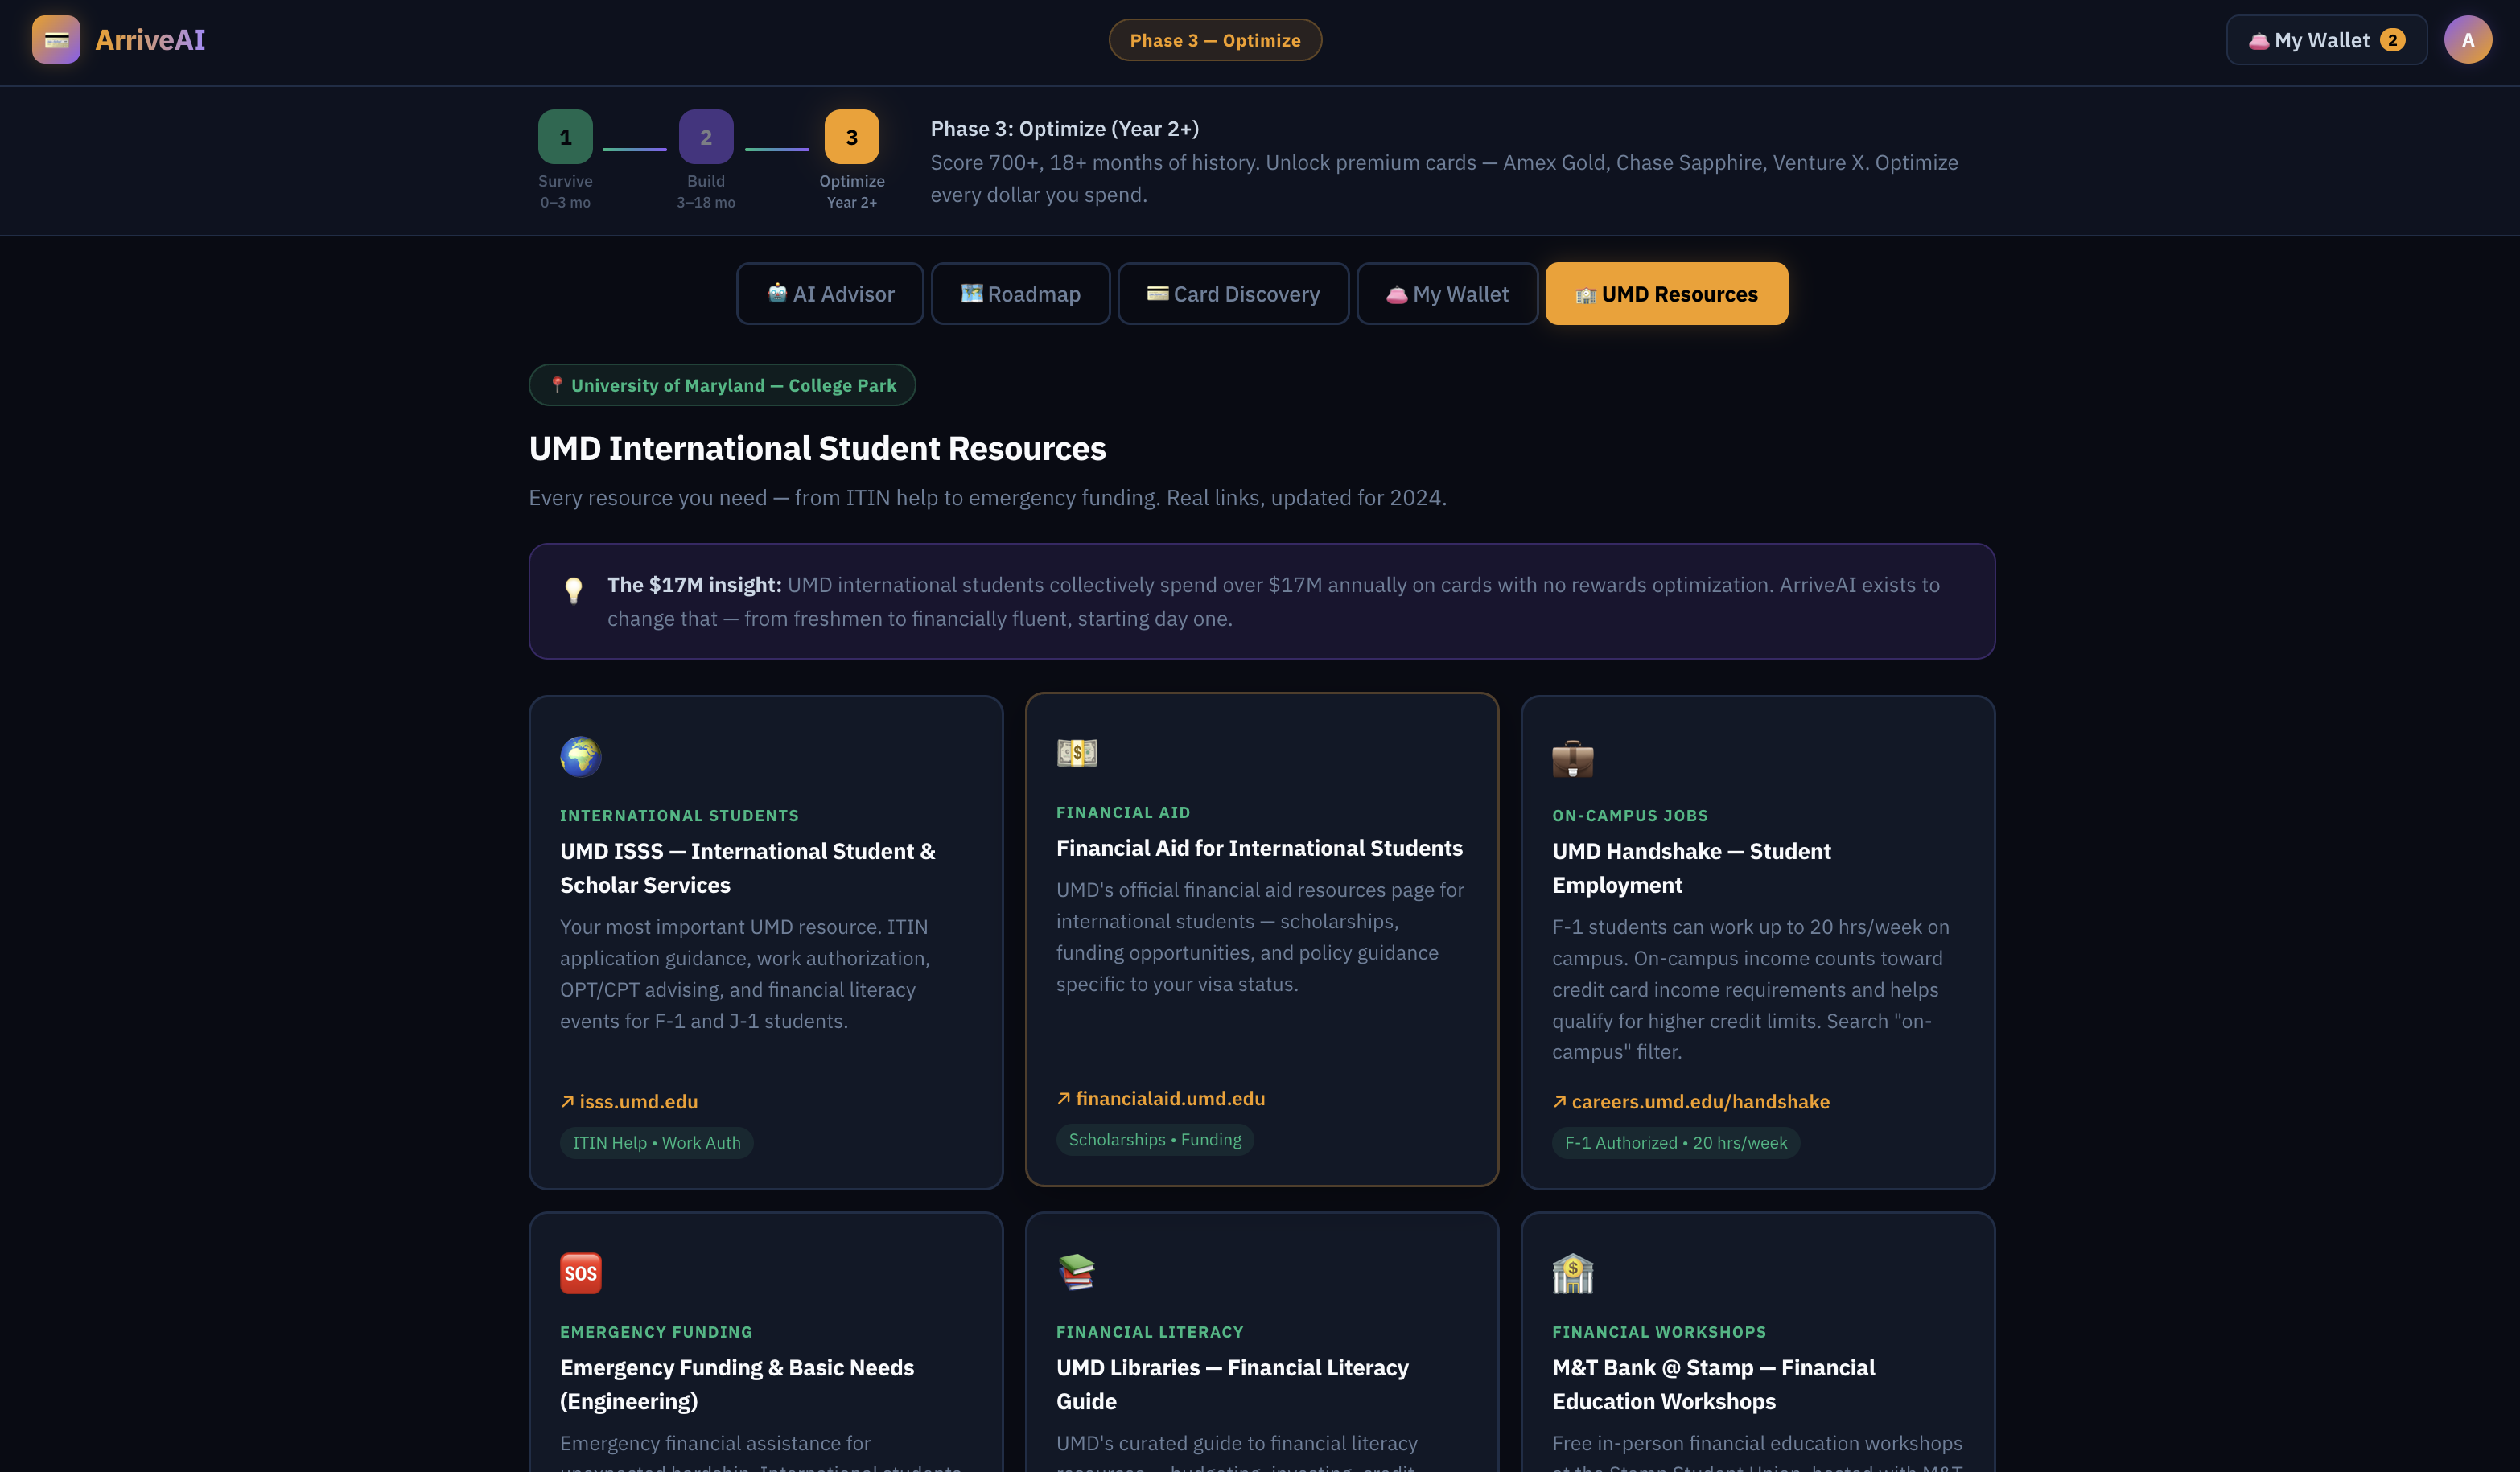
Task: Click the University of Maryland location chip
Action: click(722, 385)
